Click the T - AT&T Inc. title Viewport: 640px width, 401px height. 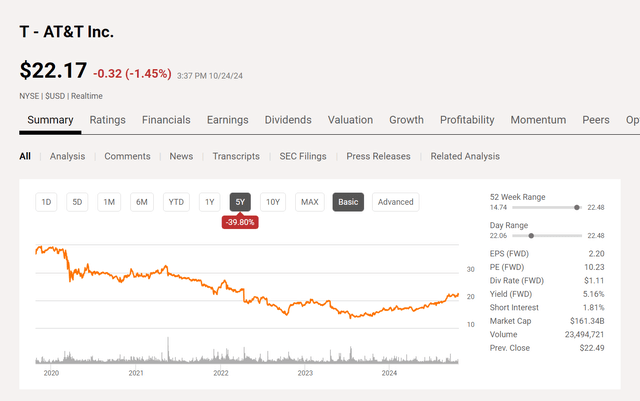click(x=67, y=32)
